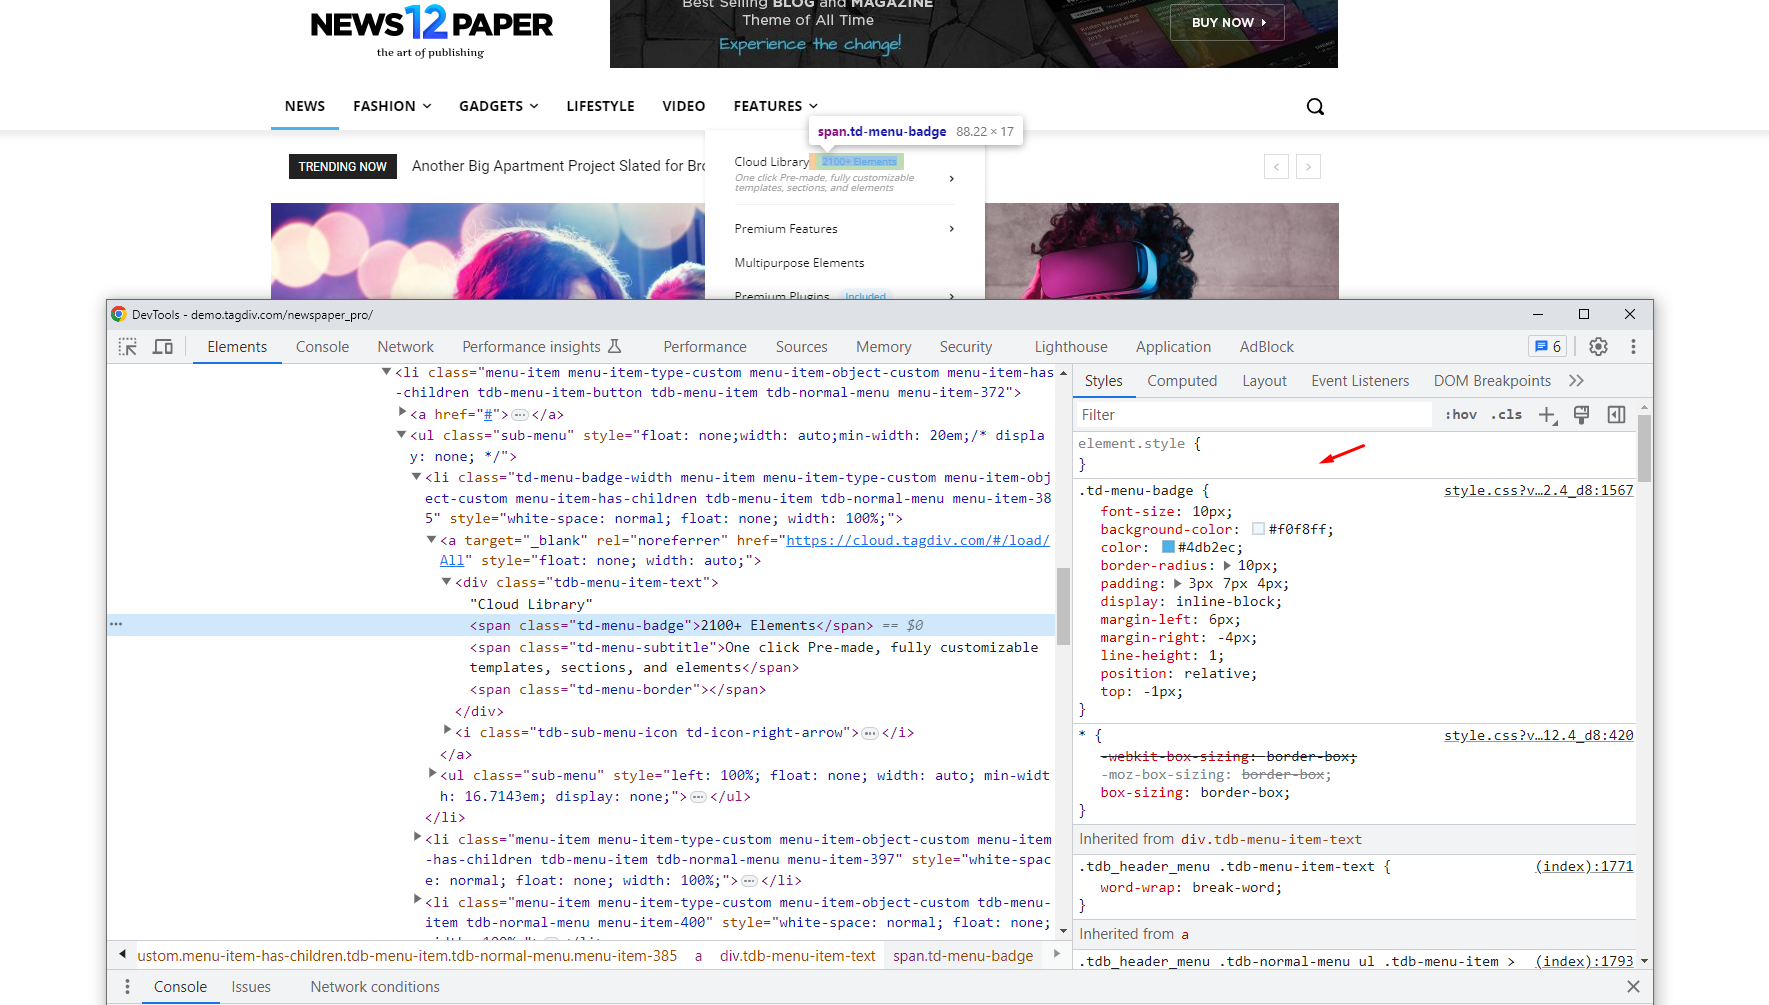Screen dimensions: 1769x1005
Task: Click the ellipsis beside the selected span row
Action: click(x=116, y=624)
